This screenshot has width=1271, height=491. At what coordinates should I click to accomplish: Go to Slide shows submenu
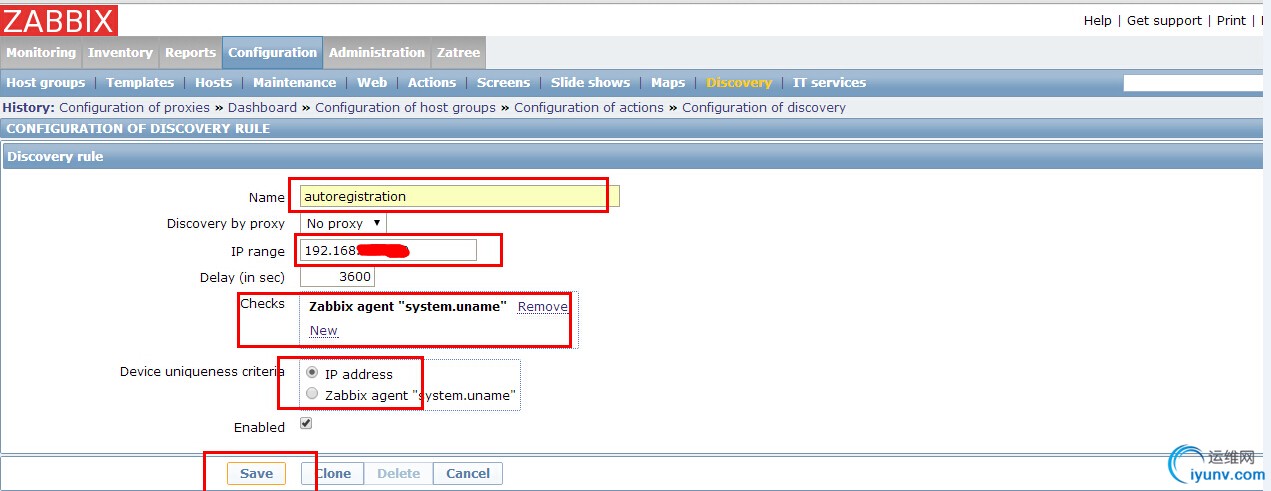590,83
